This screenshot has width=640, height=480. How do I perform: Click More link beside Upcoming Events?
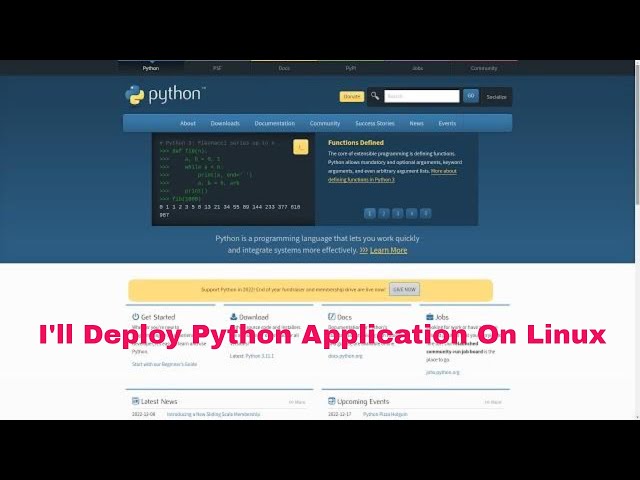tap(493, 402)
